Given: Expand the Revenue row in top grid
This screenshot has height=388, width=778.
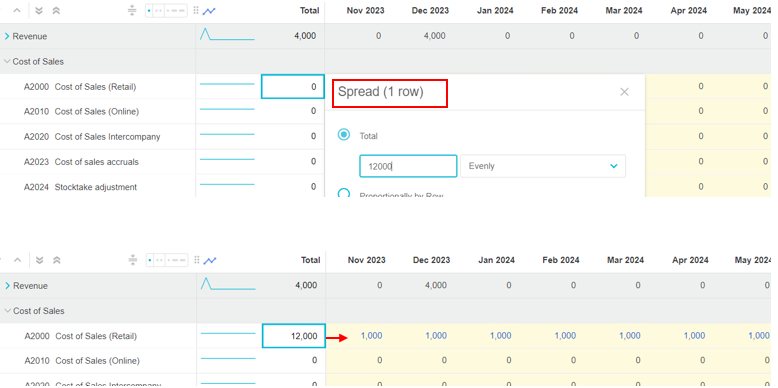Looking at the screenshot, I should click(7, 36).
